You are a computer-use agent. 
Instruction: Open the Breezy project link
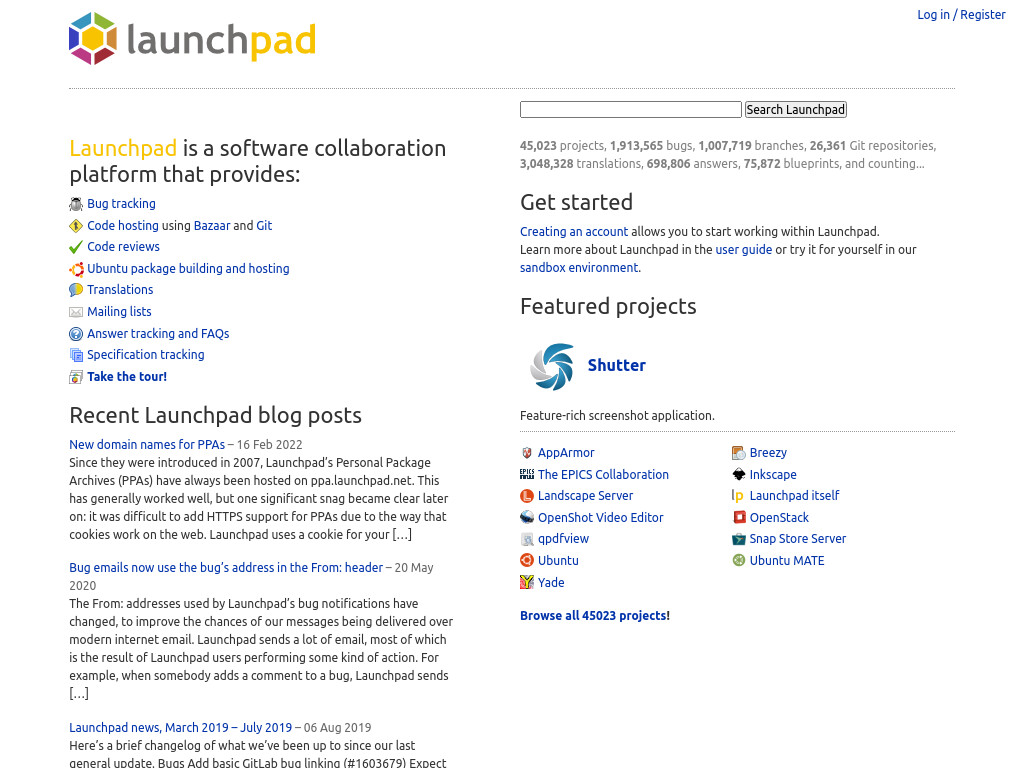click(x=768, y=453)
